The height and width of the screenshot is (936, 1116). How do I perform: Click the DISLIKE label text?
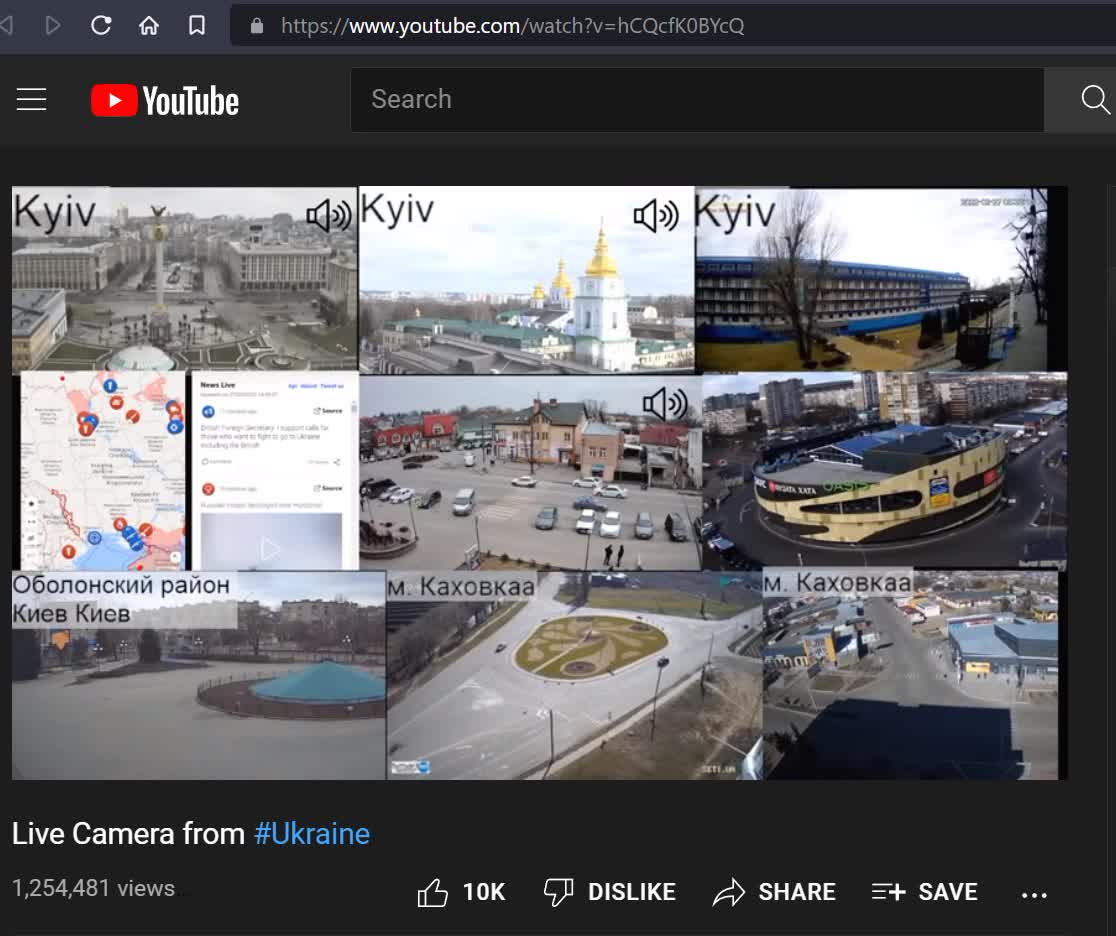(632, 892)
